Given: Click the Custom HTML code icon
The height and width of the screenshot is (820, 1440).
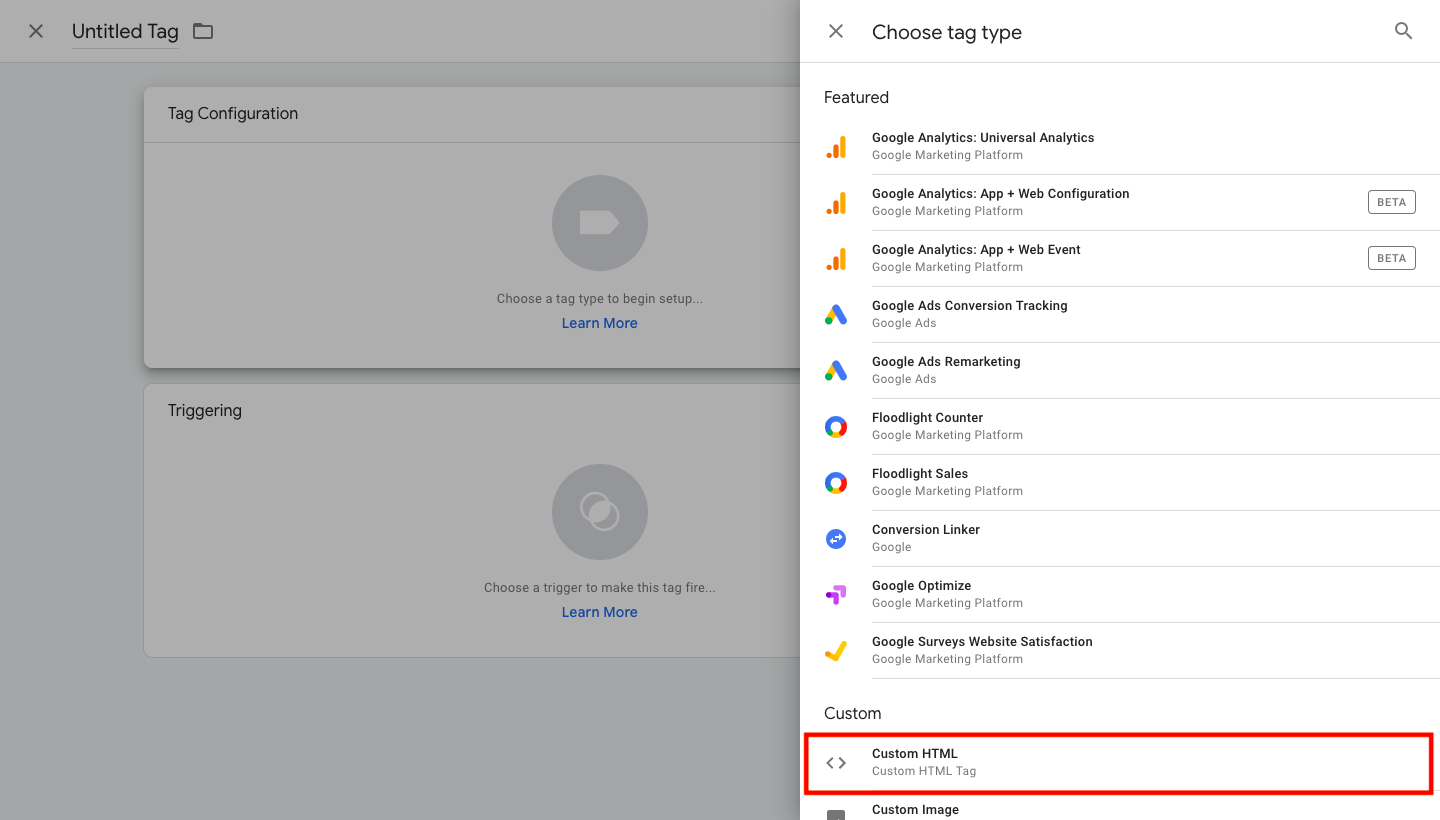Looking at the screenshot, I should click(x=836, y=762).
